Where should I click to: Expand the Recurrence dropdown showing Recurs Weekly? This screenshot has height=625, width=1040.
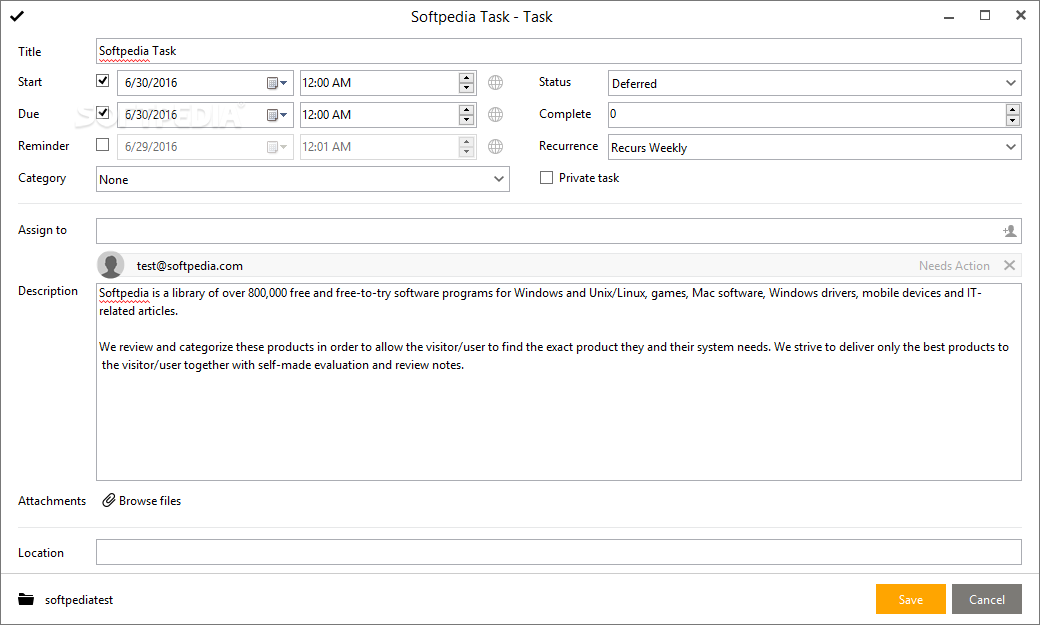[1010, 147]
